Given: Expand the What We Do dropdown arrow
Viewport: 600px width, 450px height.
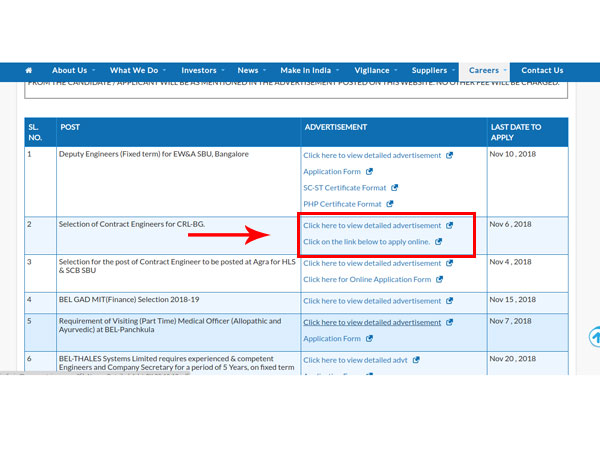Looking at the screenshot, I should pos(164,70).
